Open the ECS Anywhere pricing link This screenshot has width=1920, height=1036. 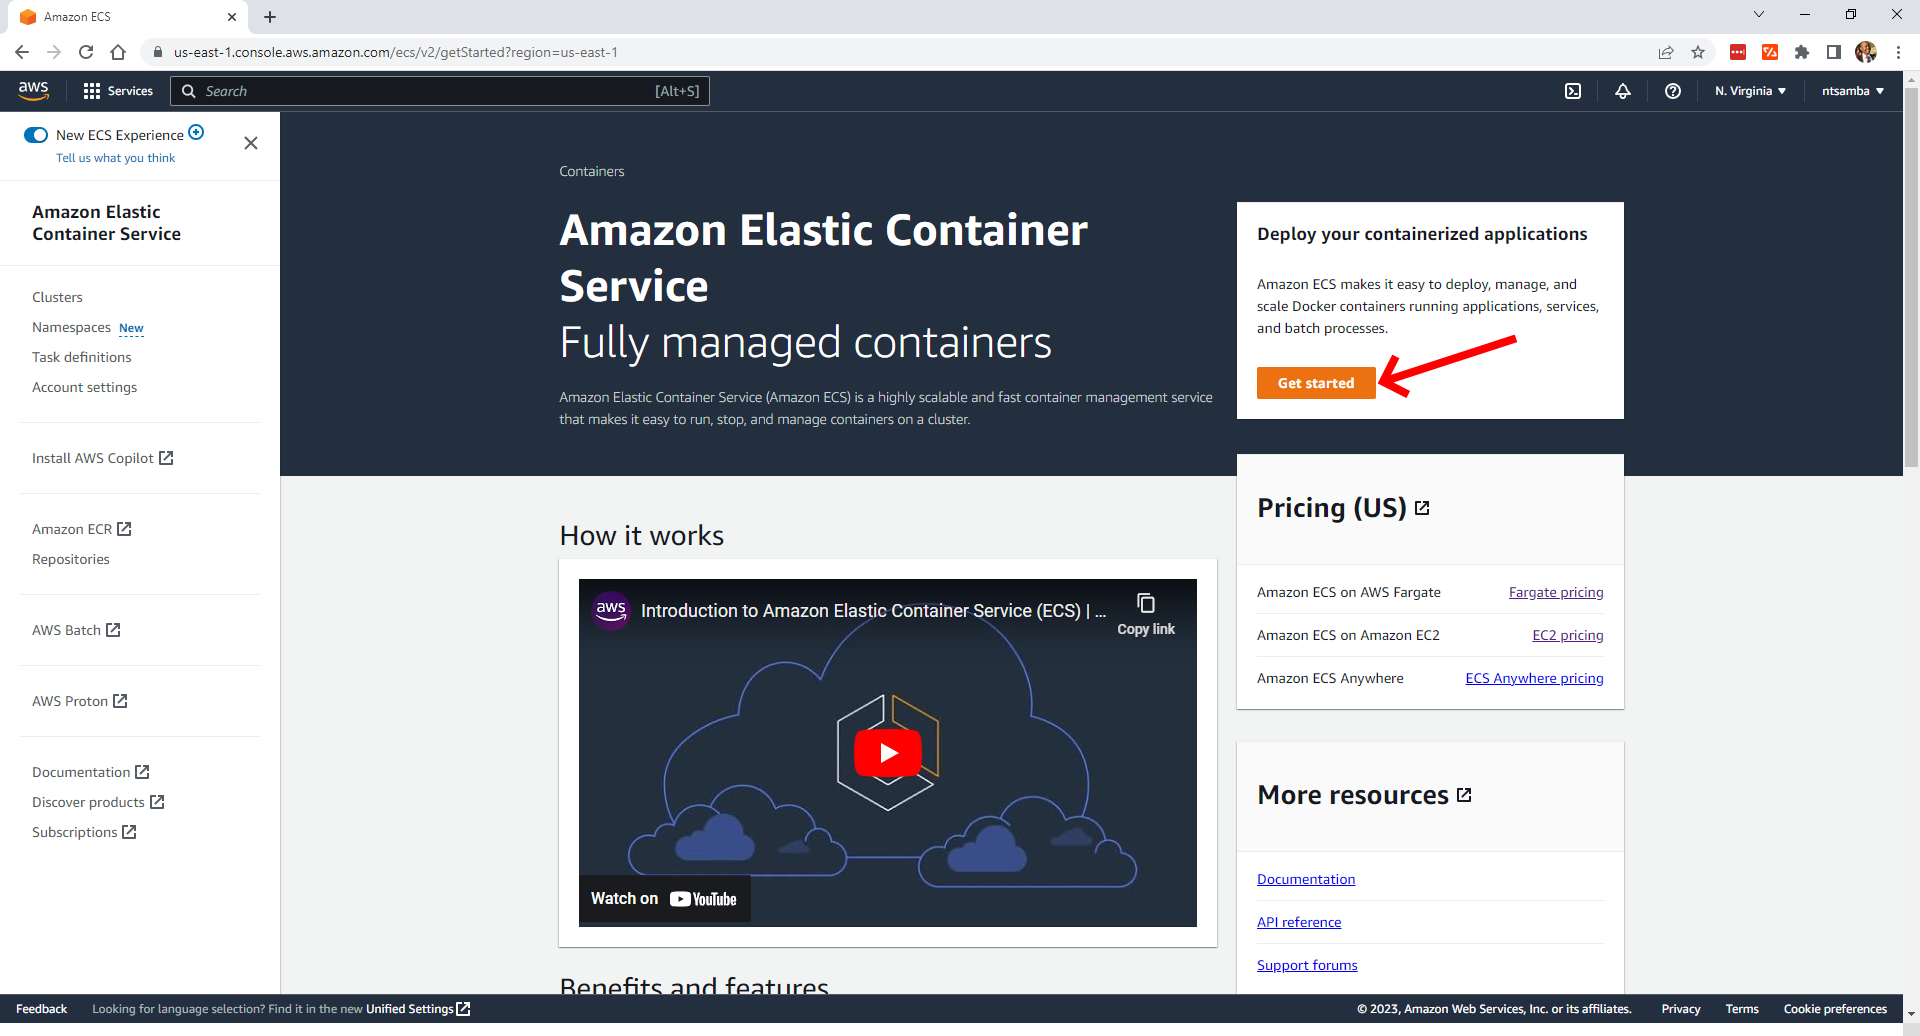[1534, 678]
